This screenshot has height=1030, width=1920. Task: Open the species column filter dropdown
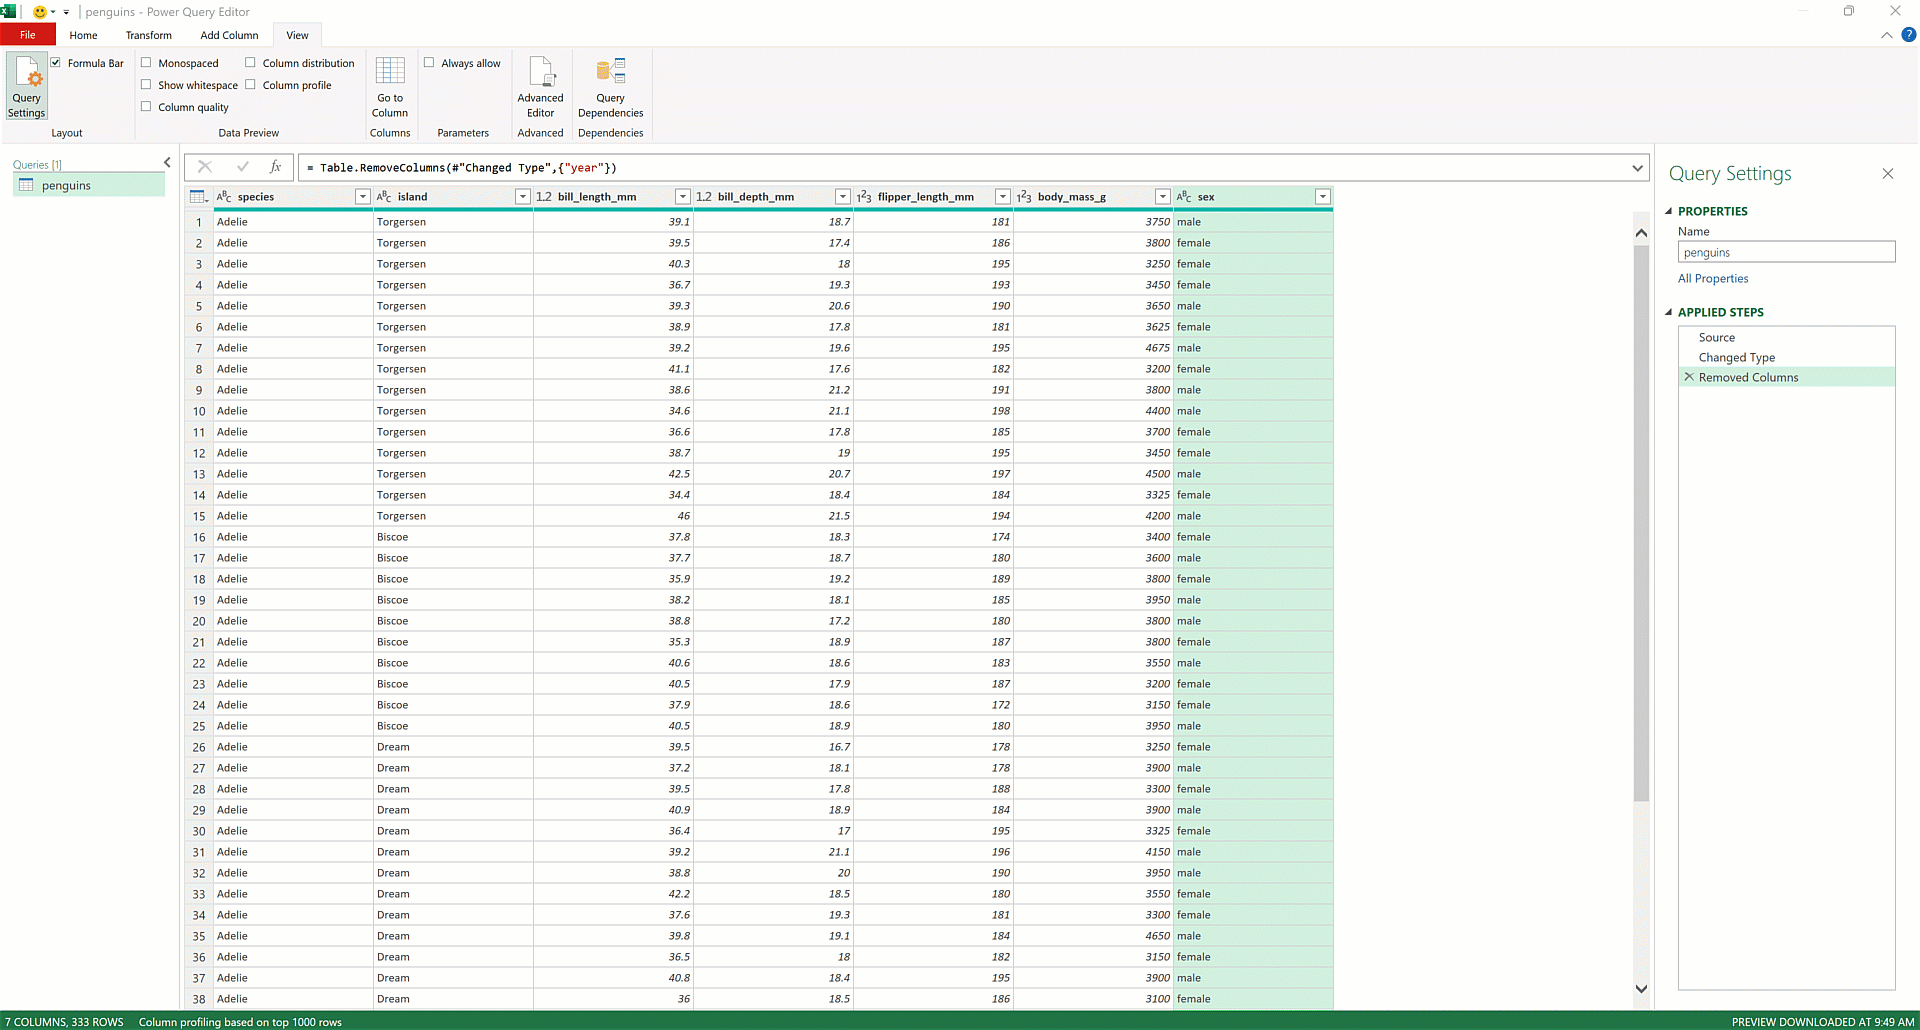click(x=362, y=196)
